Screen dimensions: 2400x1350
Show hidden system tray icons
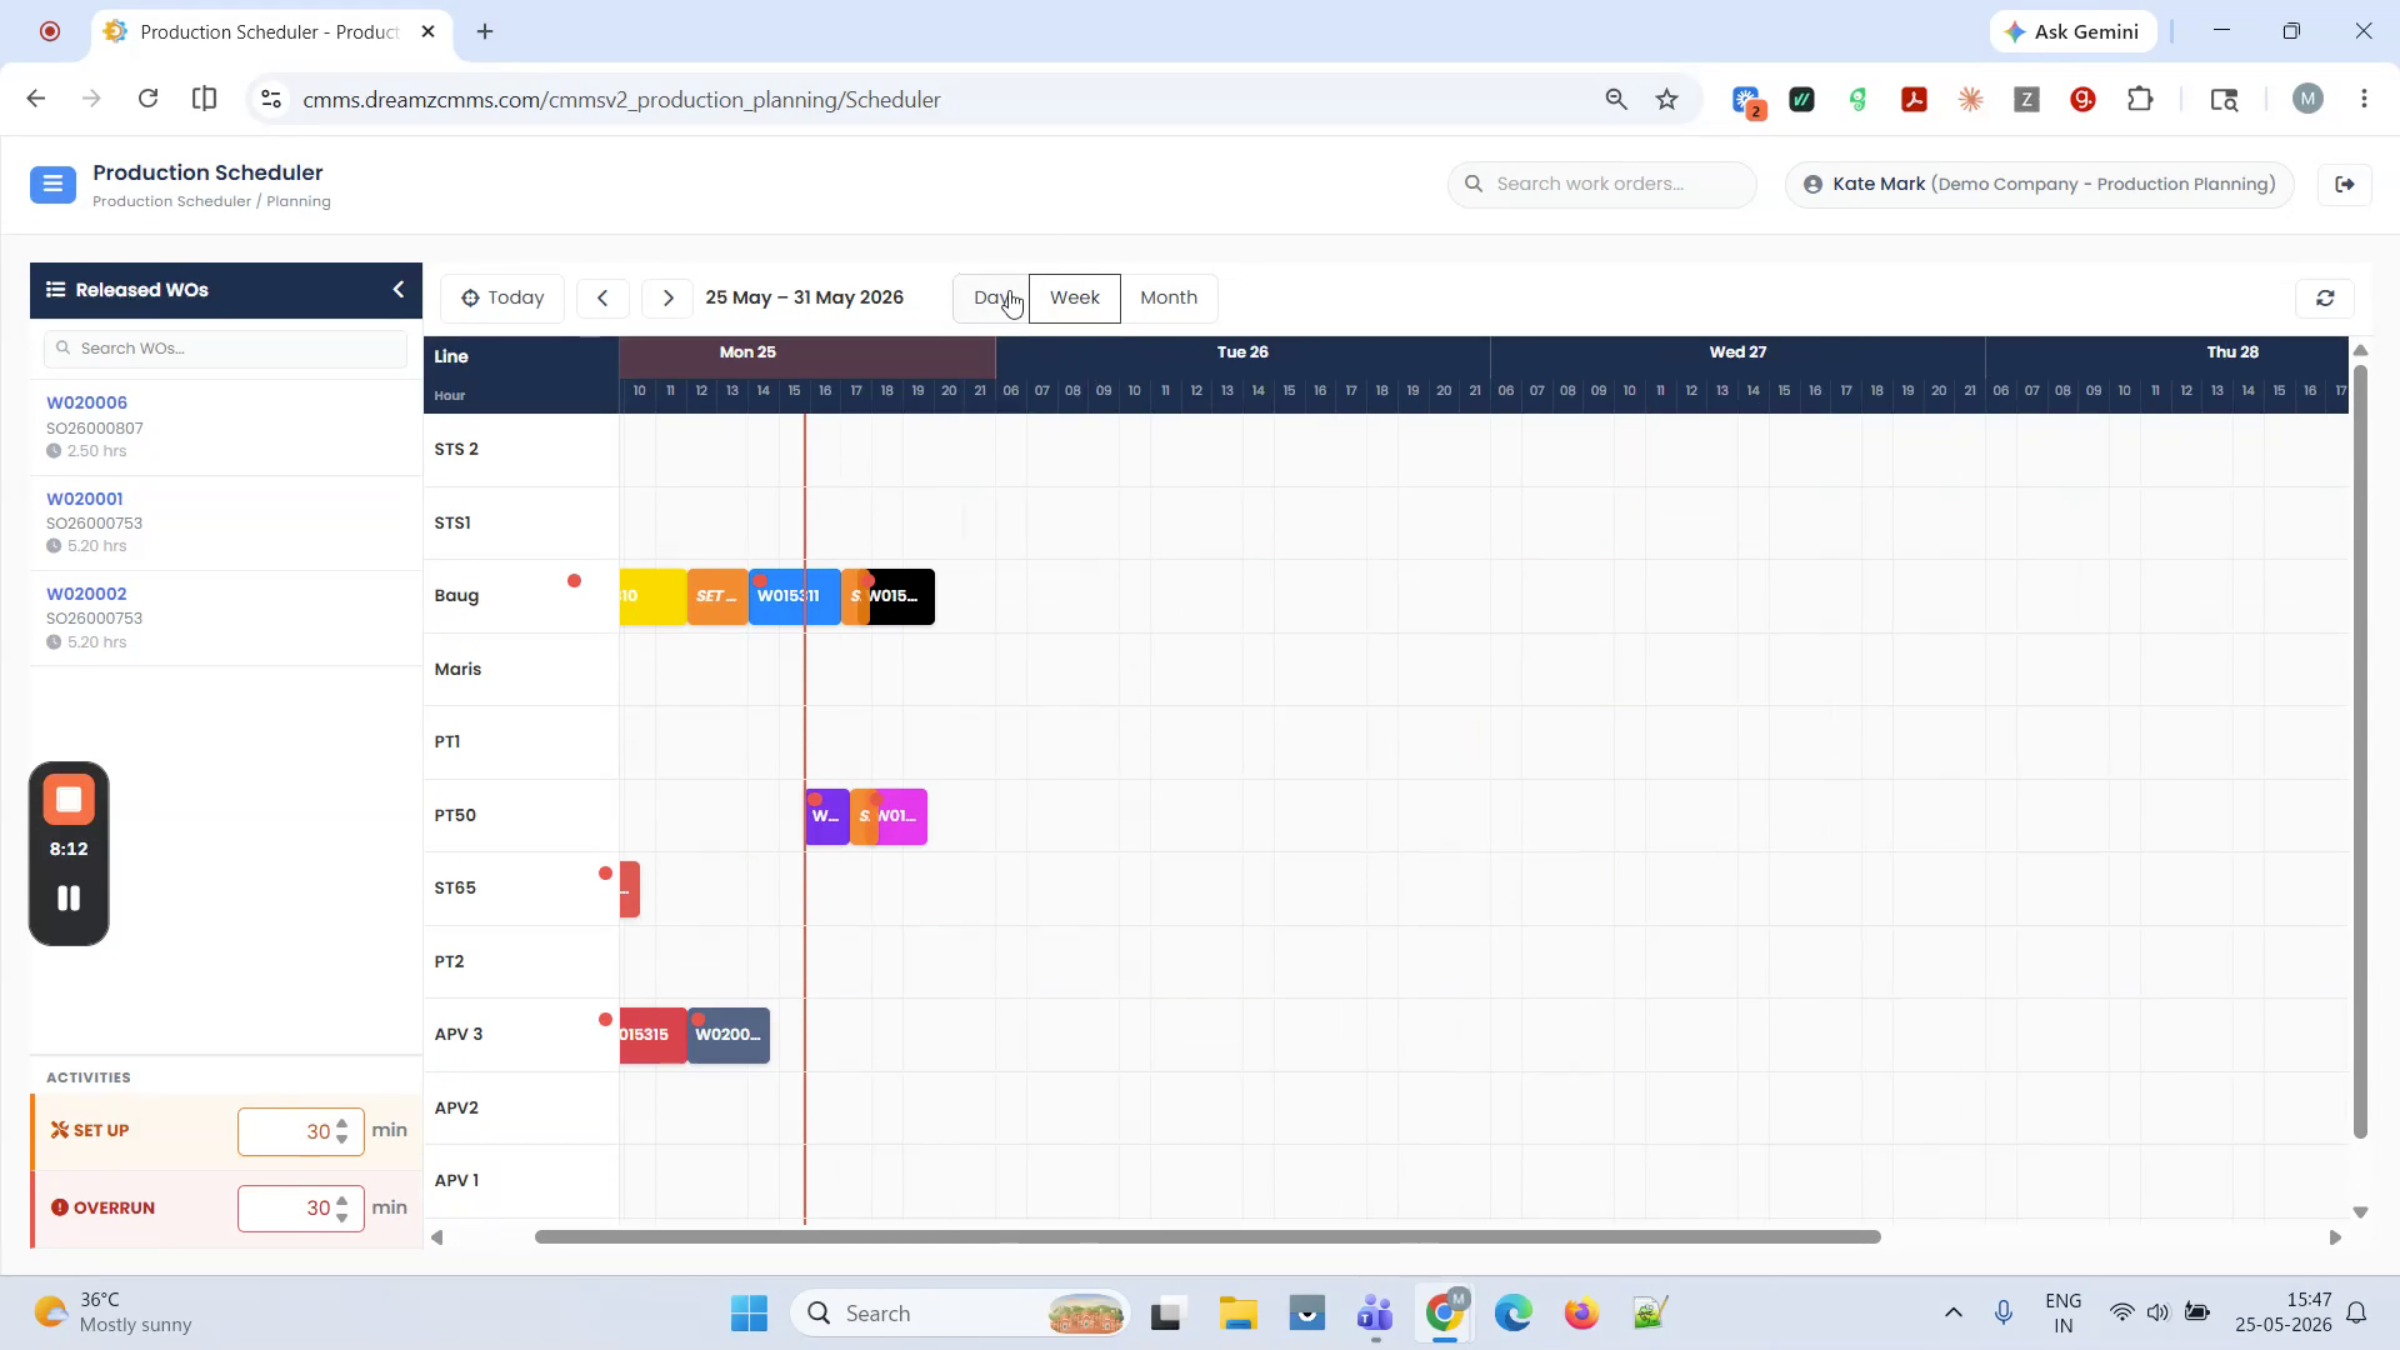[x=1953, y=1313]
